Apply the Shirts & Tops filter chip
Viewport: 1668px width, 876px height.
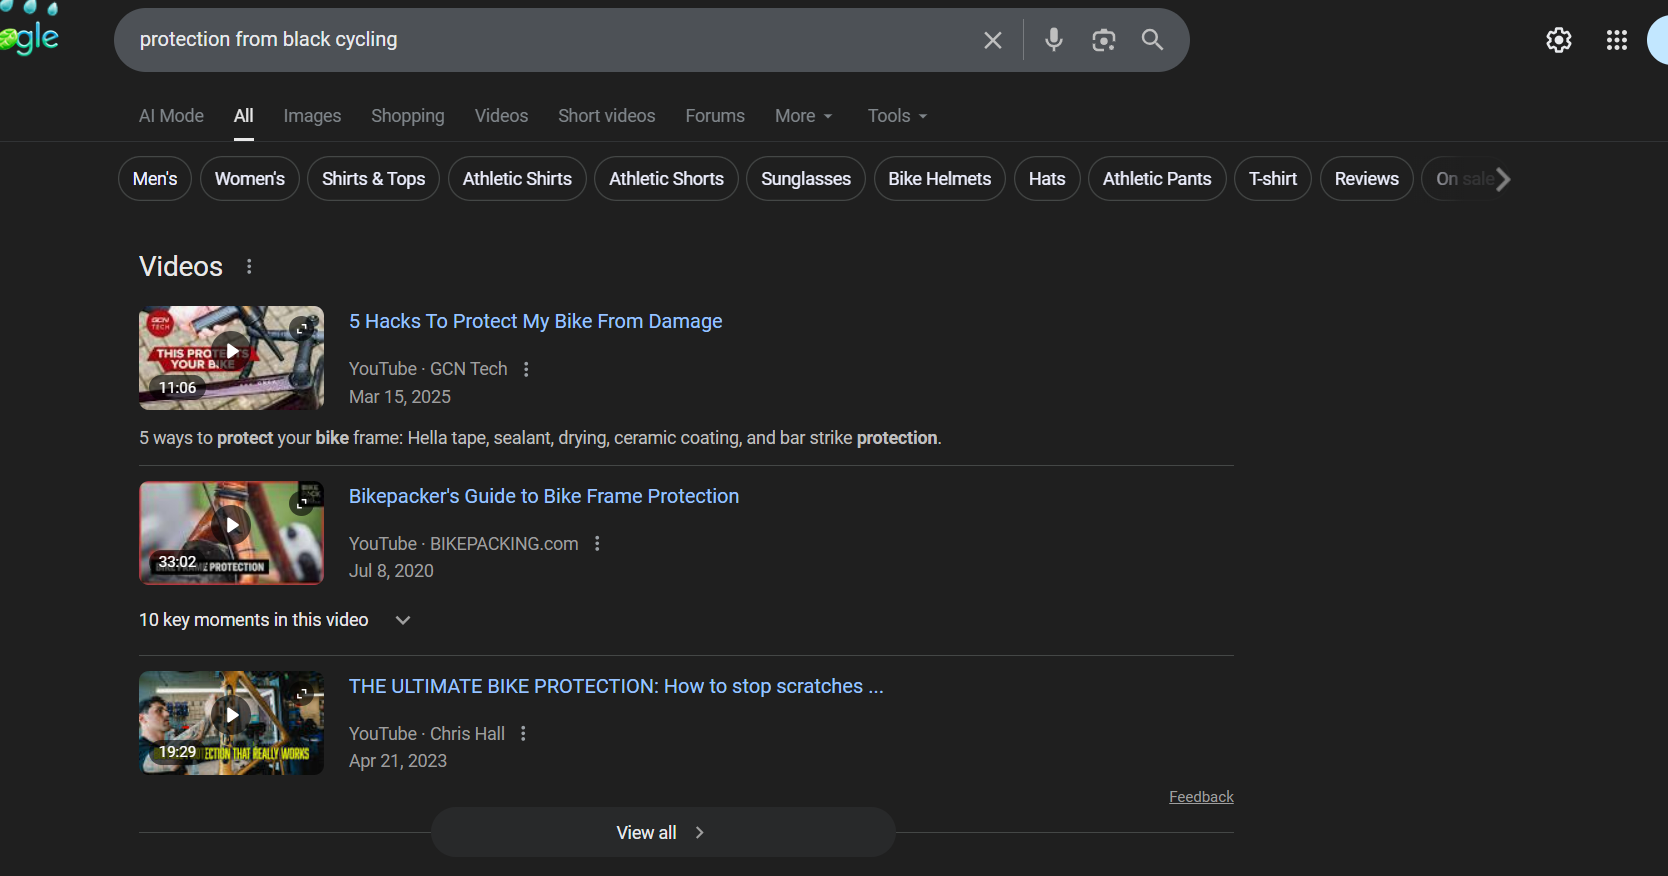click(x=374, y=179)
